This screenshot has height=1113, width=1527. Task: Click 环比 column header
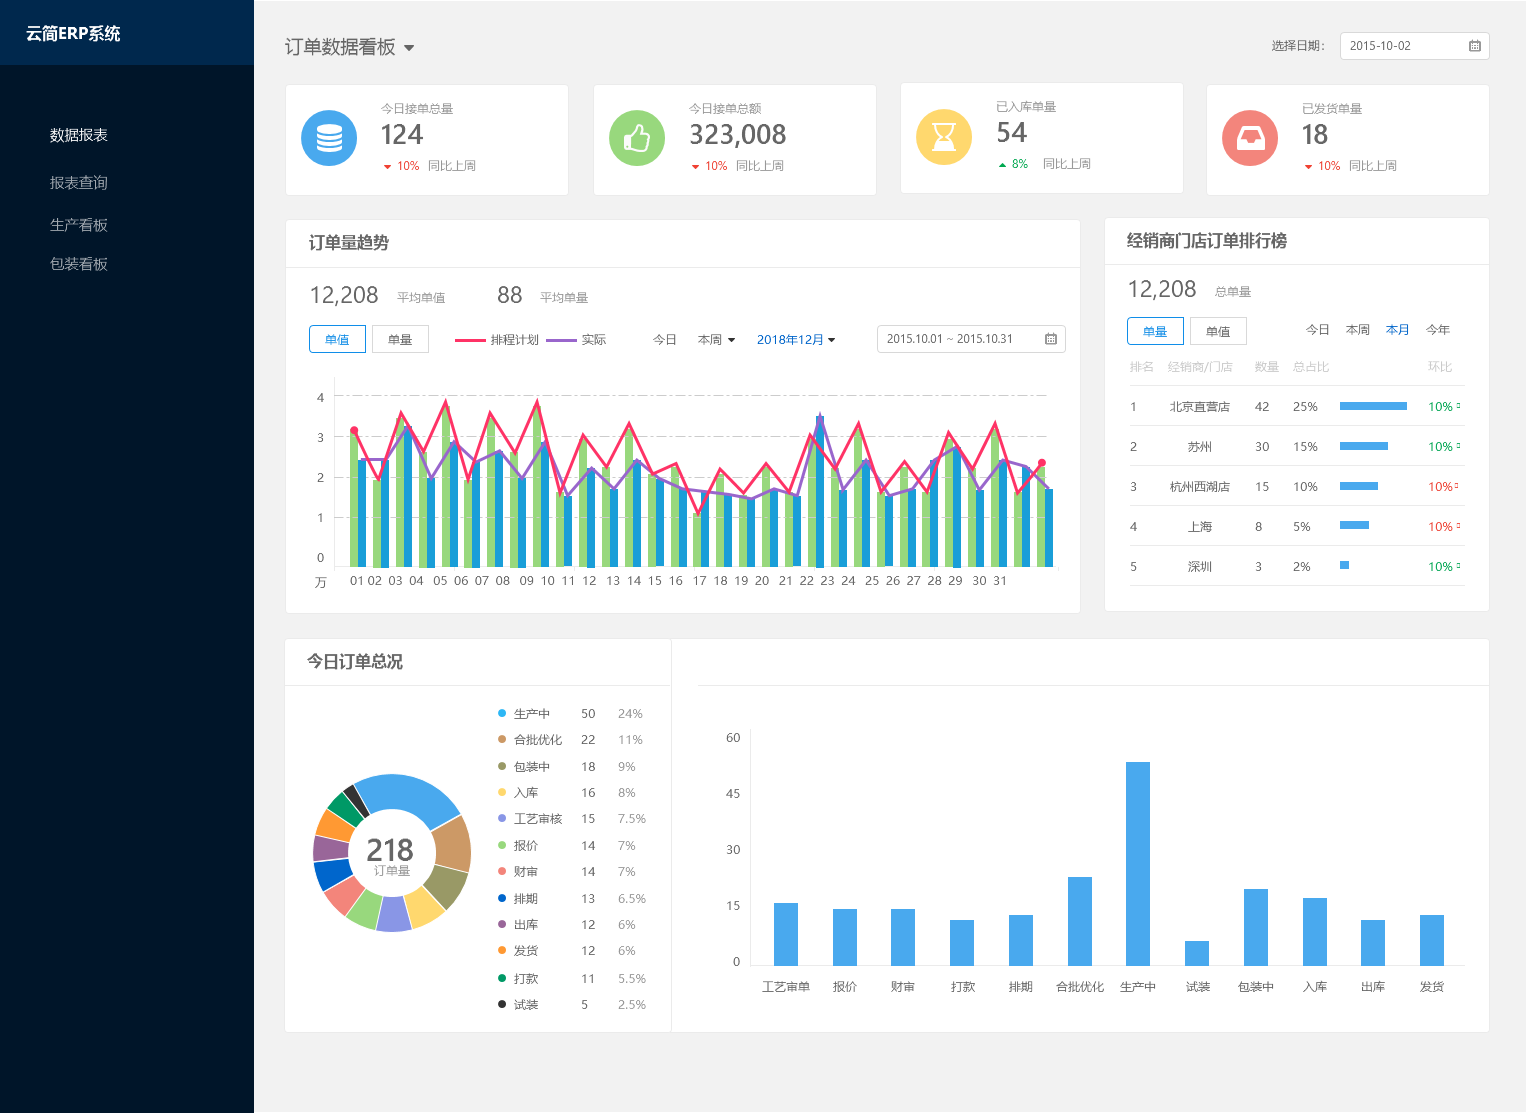1440,367
